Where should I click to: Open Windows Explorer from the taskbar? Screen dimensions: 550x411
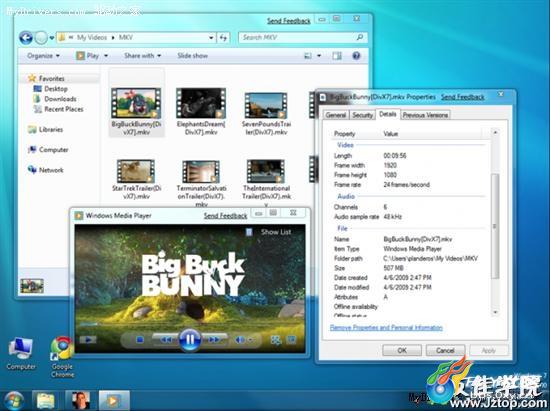(46, 400)
